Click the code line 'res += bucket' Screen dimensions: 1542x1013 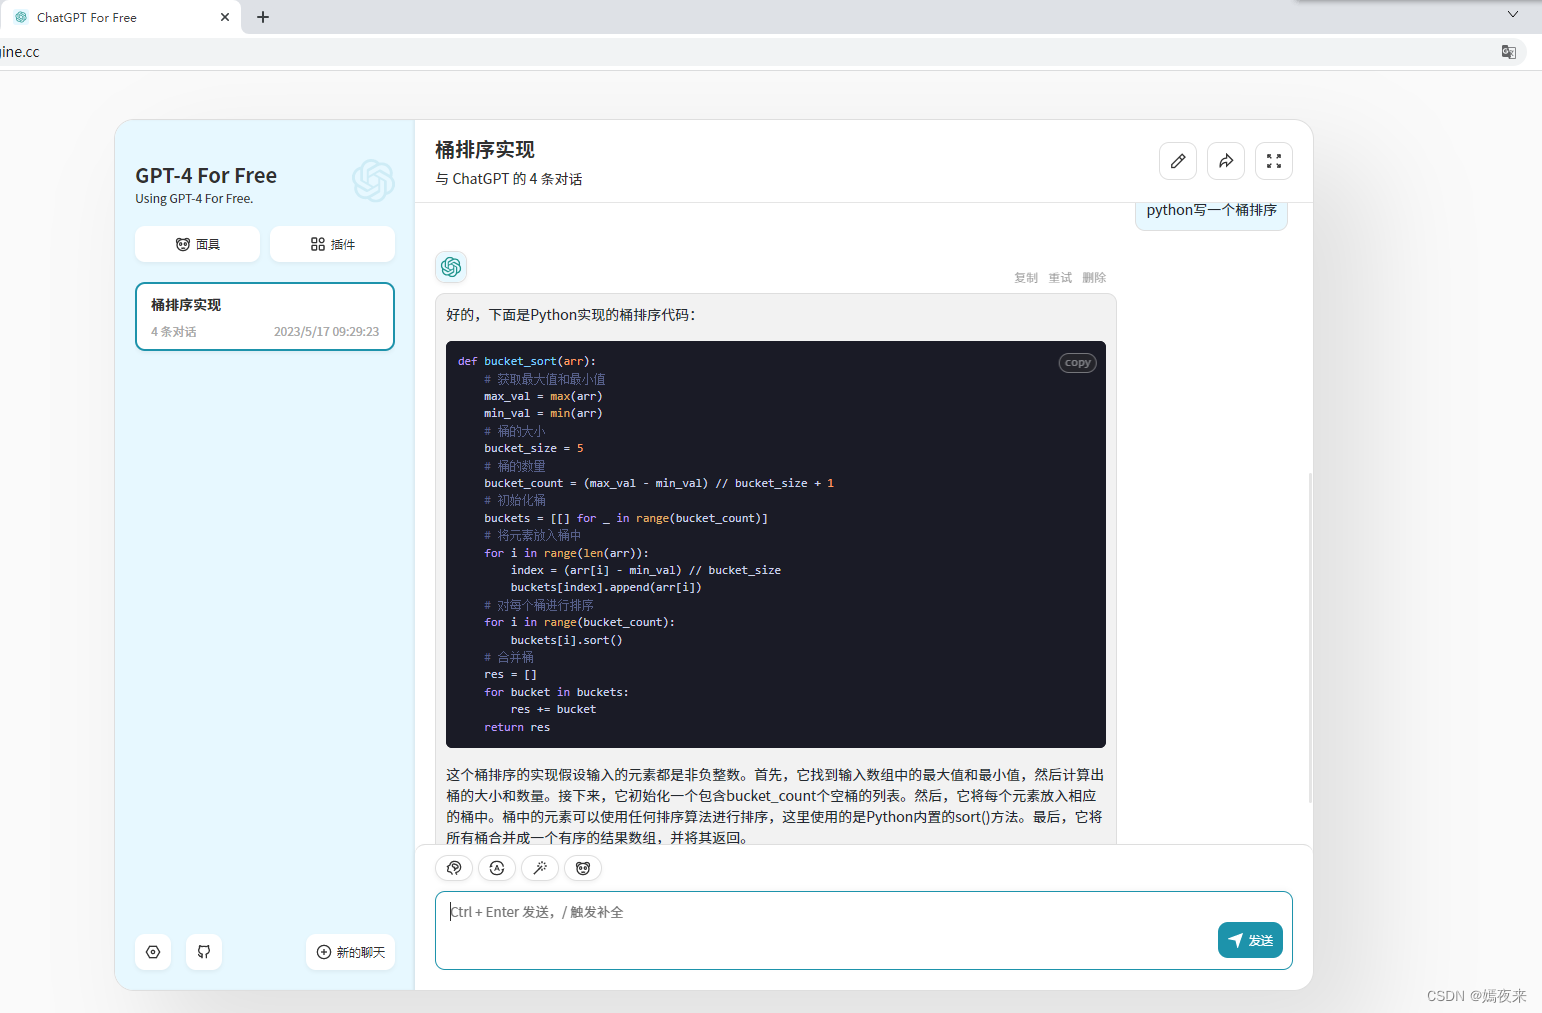pyautogui.click(x=553, y=709)
